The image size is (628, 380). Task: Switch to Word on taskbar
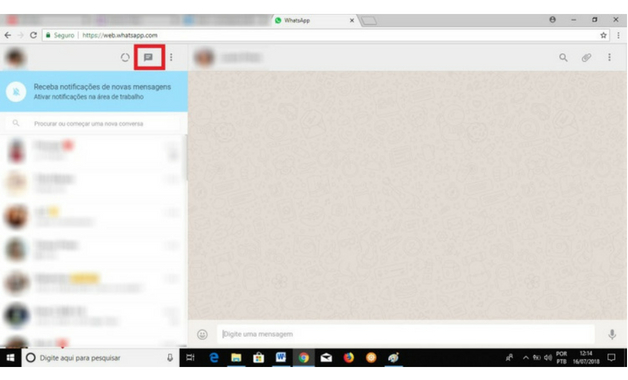281,358
